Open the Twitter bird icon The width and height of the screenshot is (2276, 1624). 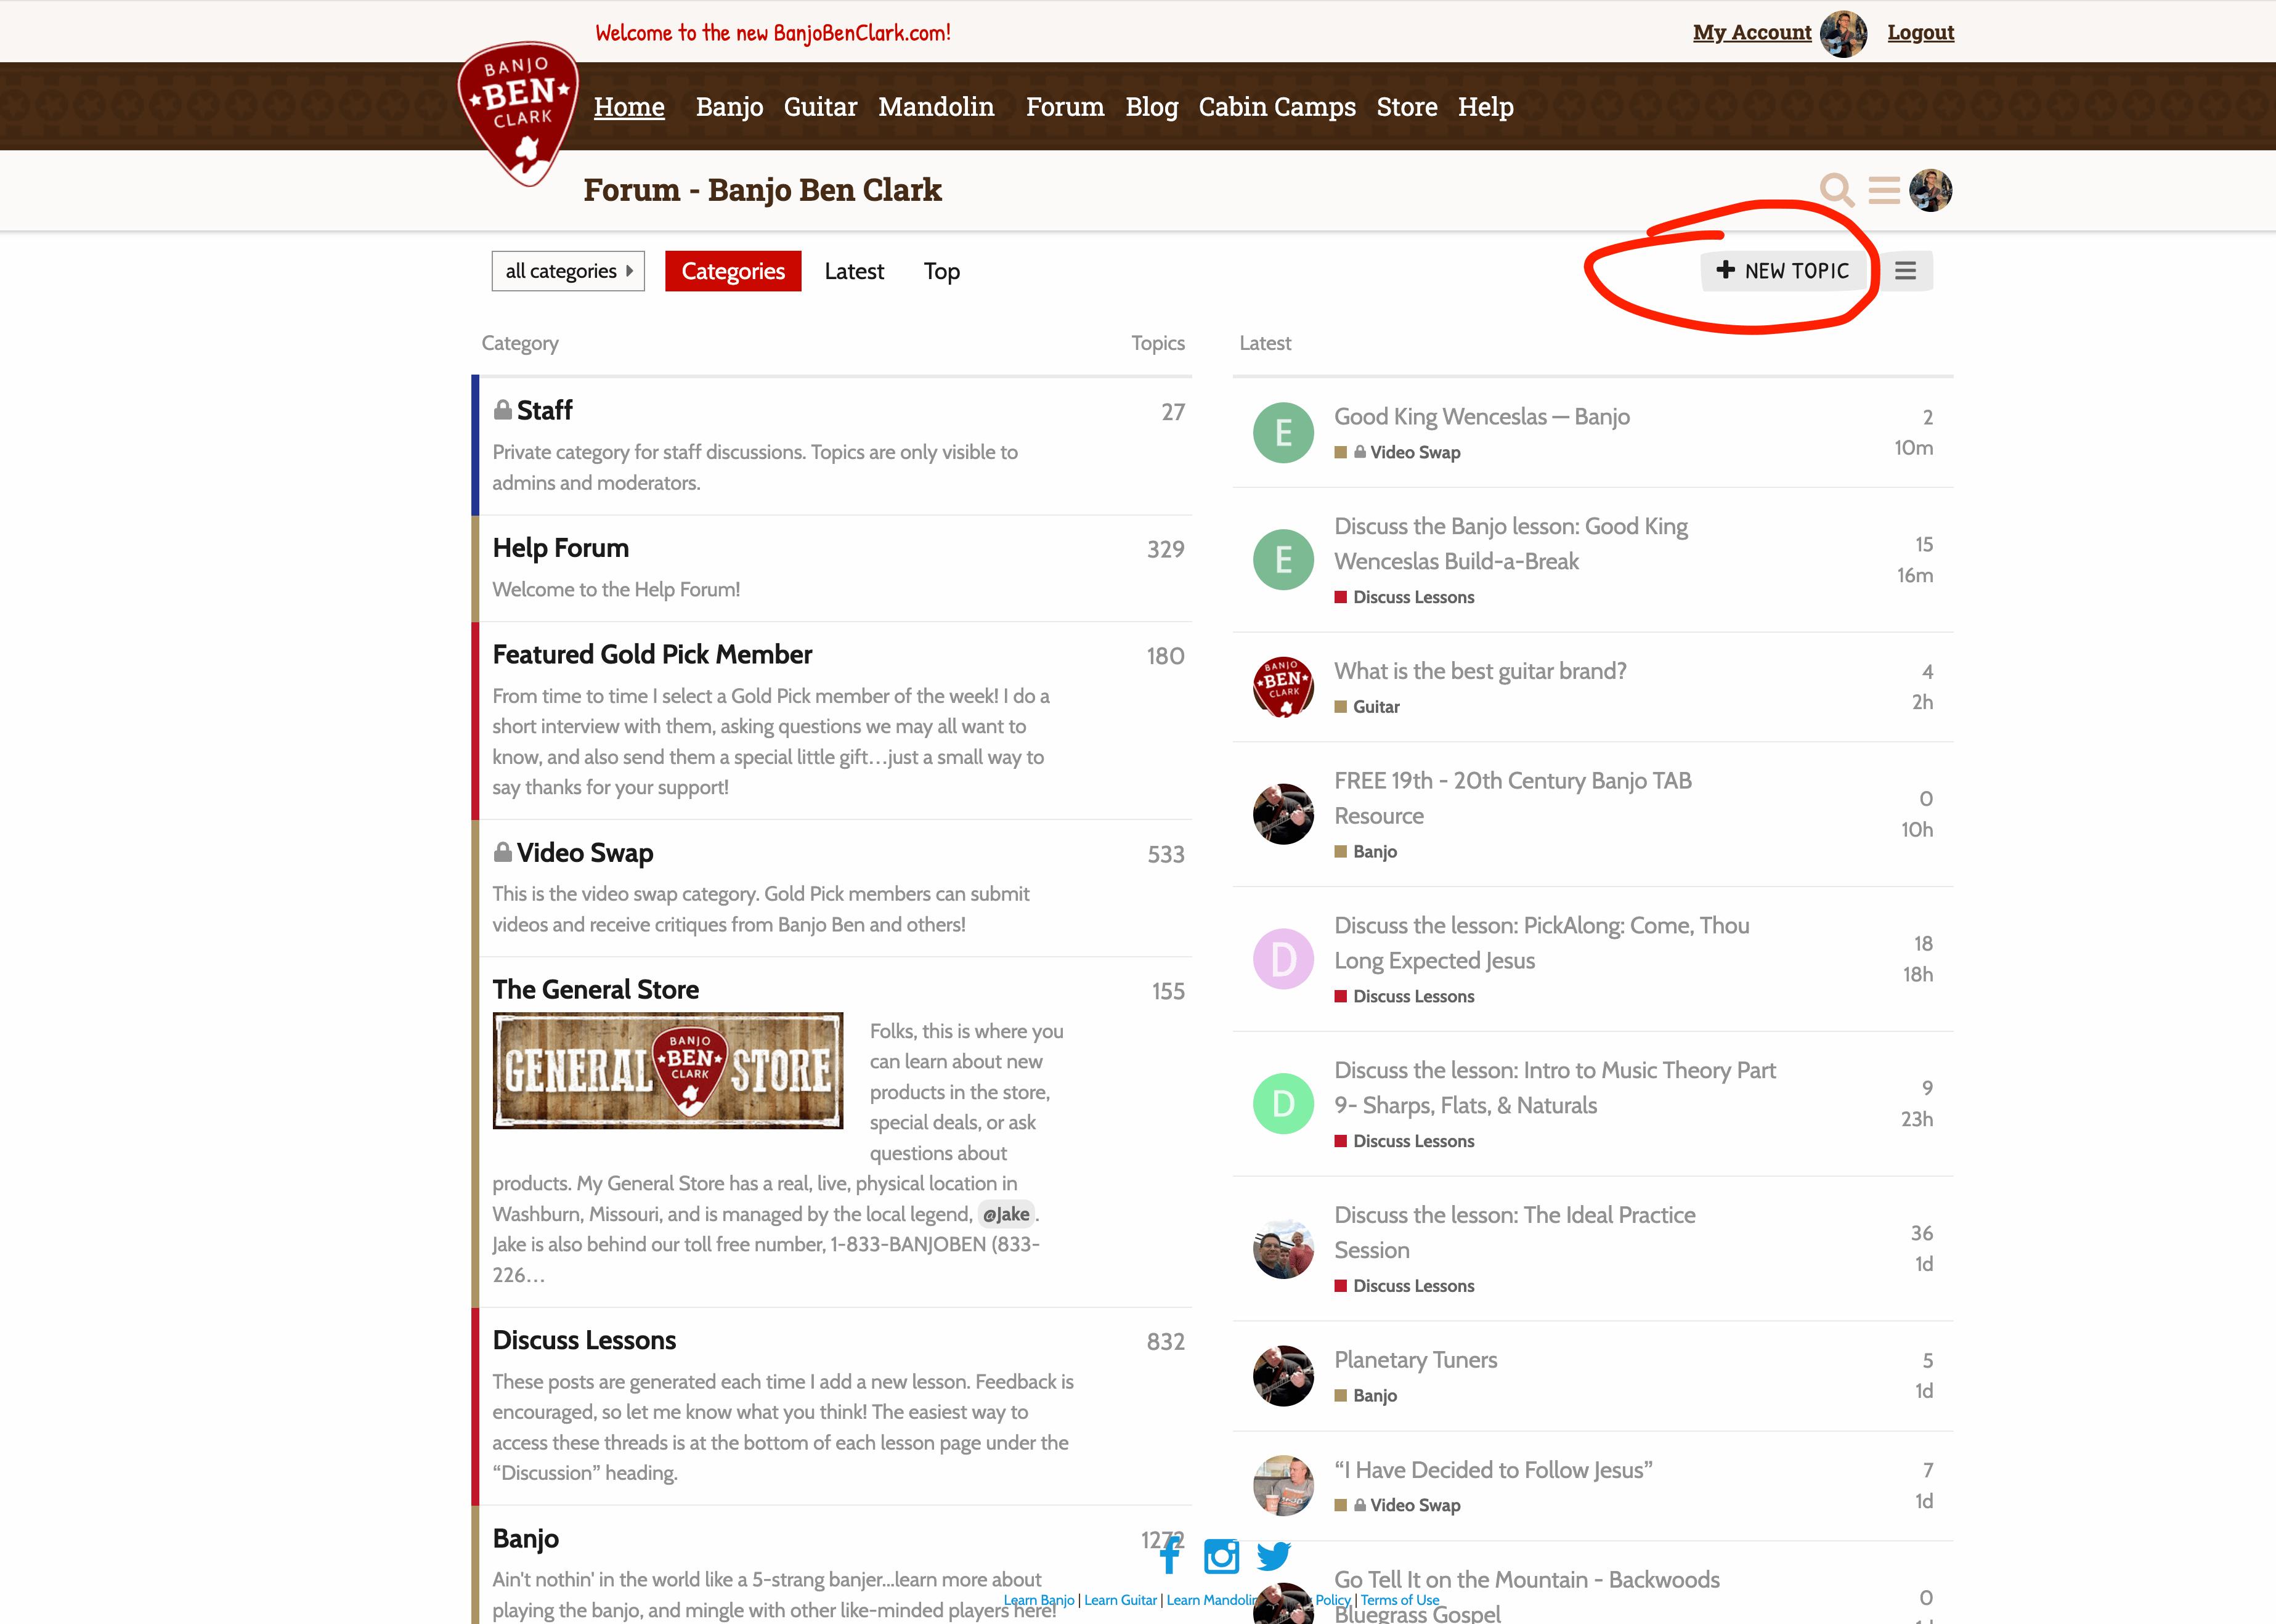(x=1273, y=1556)
